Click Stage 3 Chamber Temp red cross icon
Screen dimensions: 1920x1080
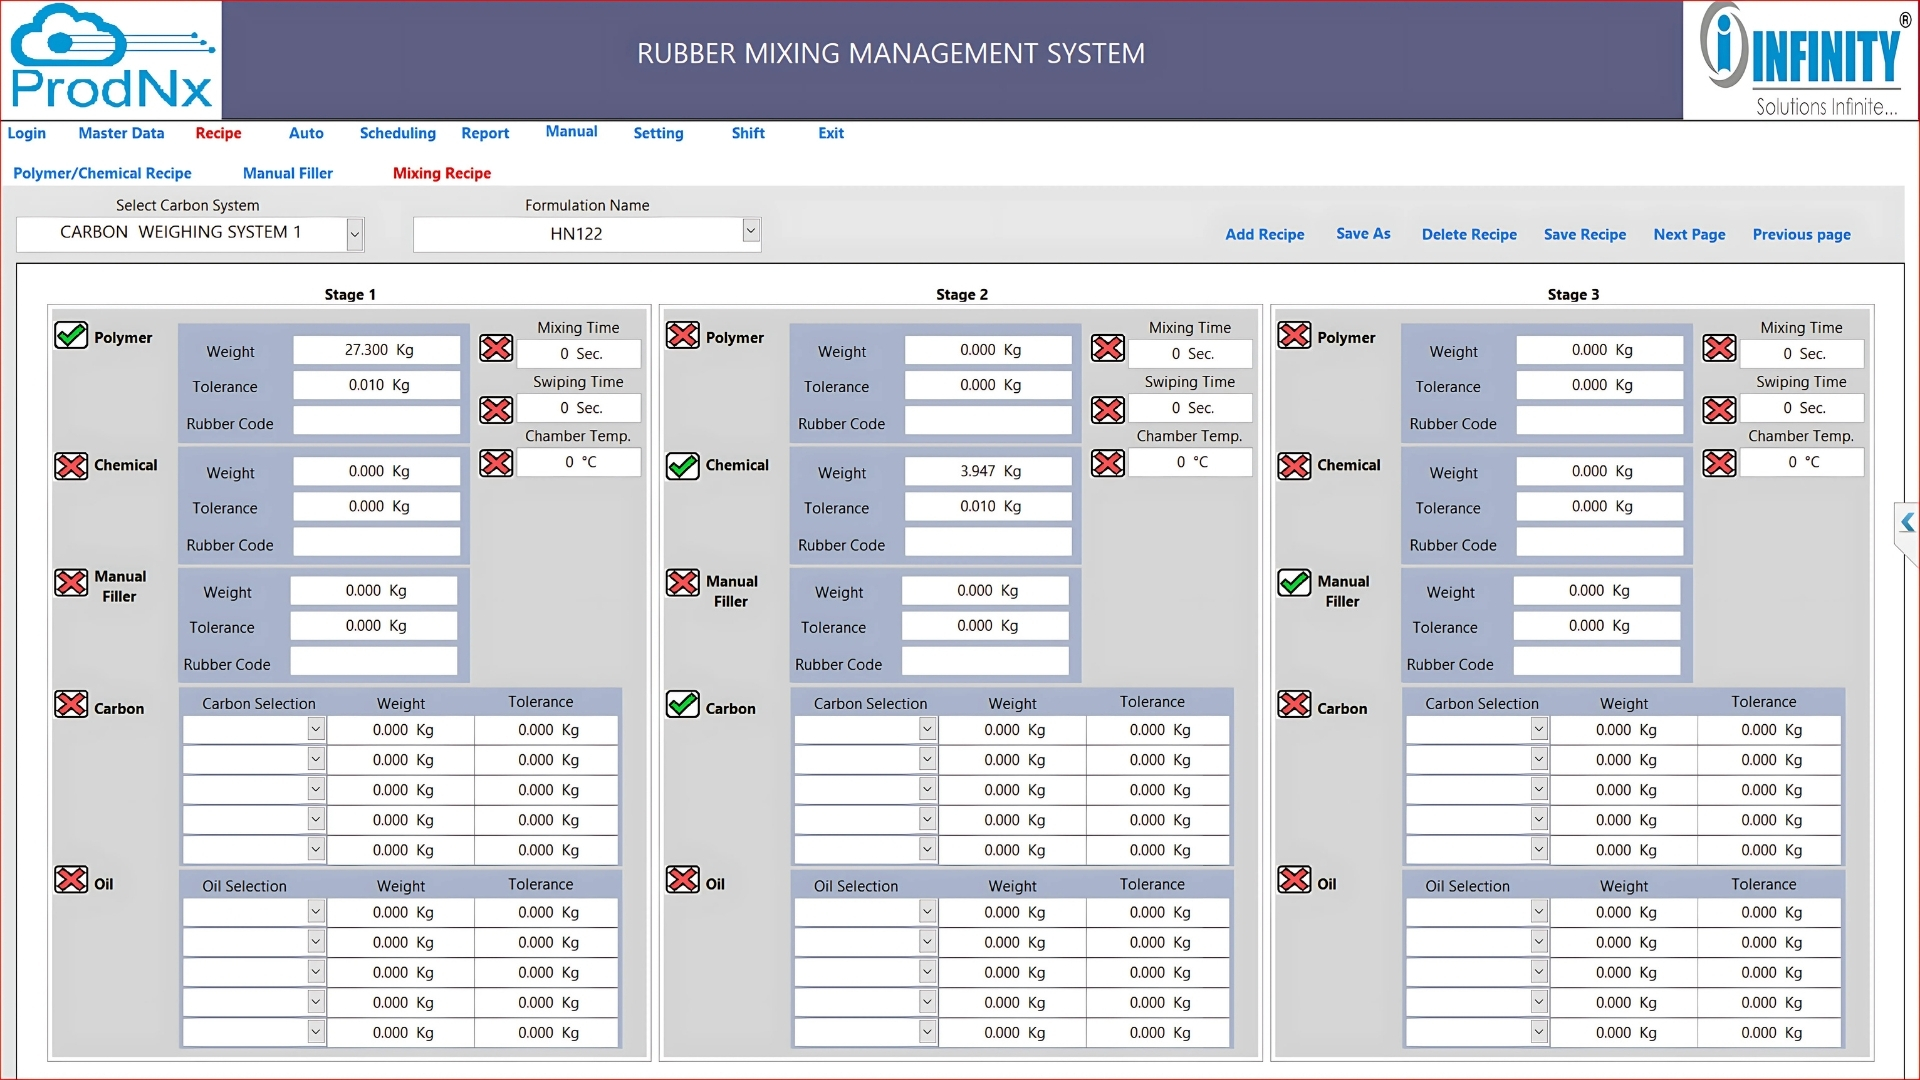[1719, 463]
